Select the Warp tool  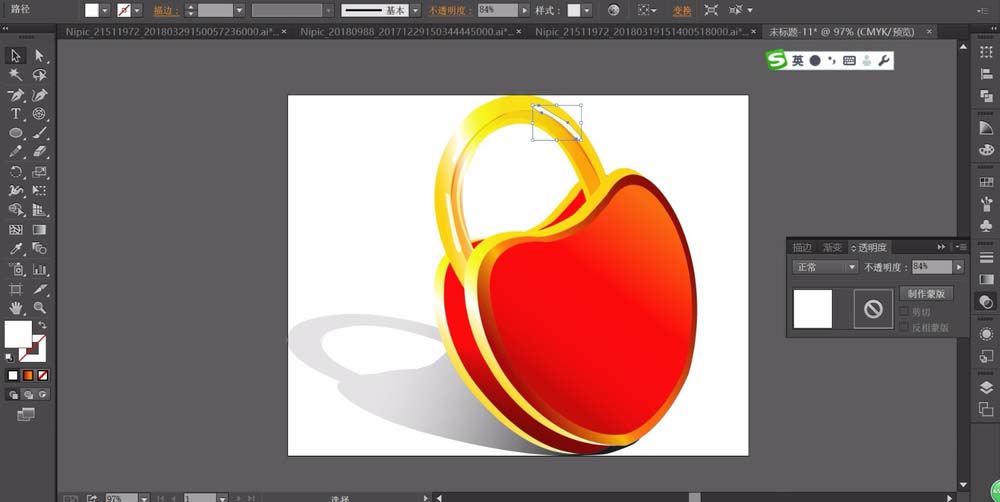click(16, 191)
